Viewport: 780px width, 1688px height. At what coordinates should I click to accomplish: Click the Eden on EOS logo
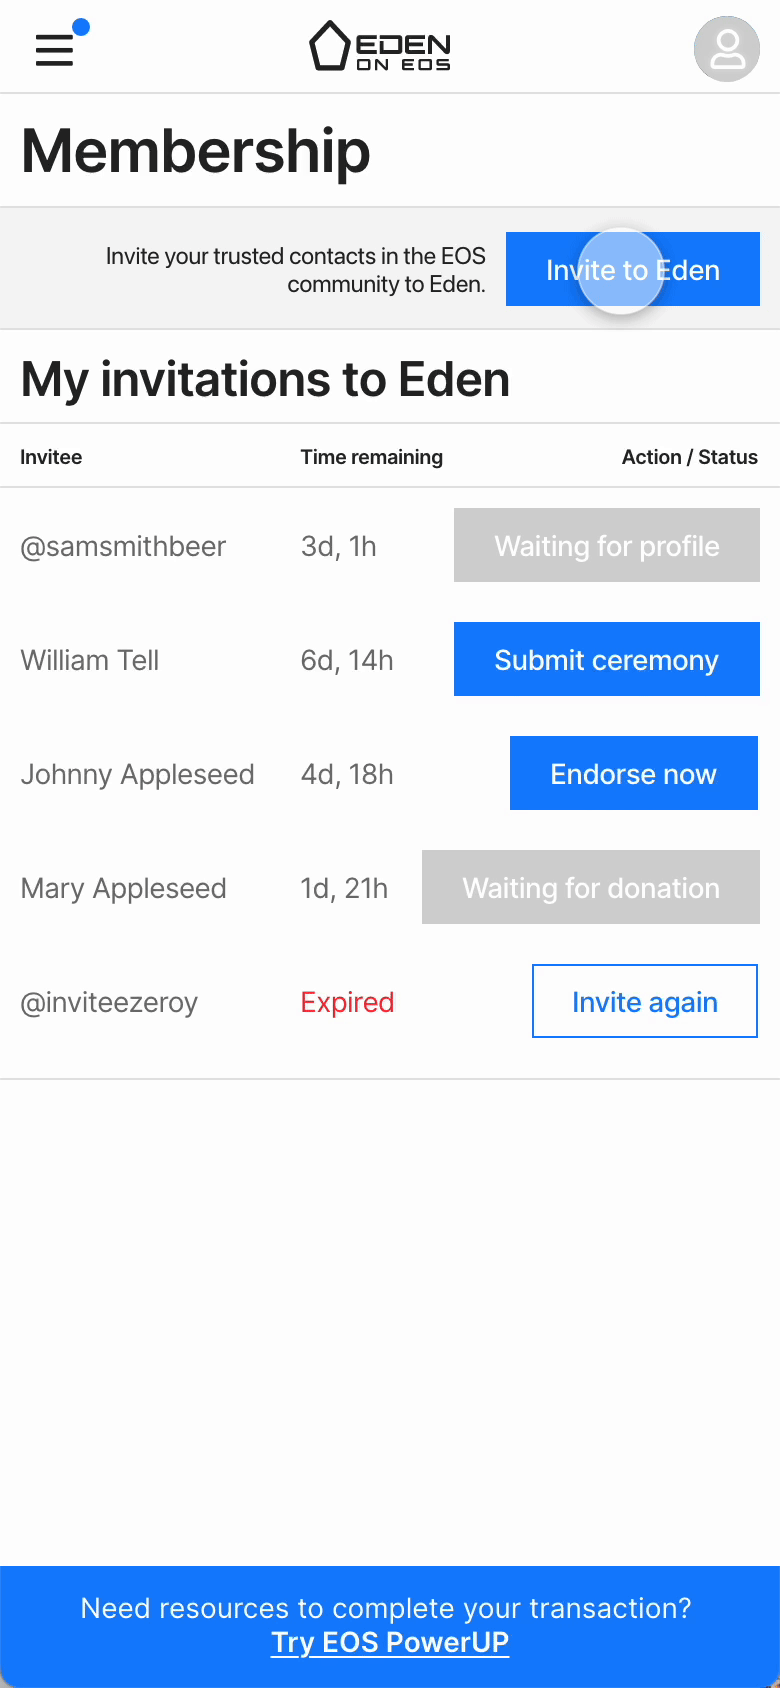[380, 48]
